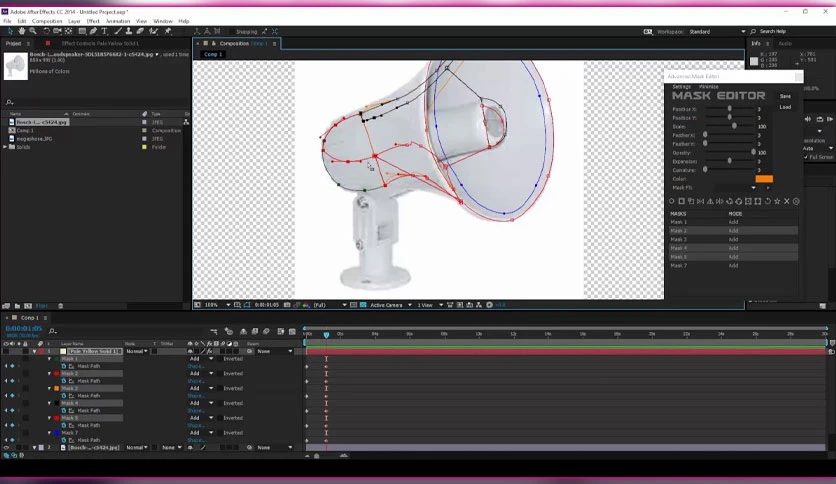Toggle Inverted checkbox for Mask 1

220,359
